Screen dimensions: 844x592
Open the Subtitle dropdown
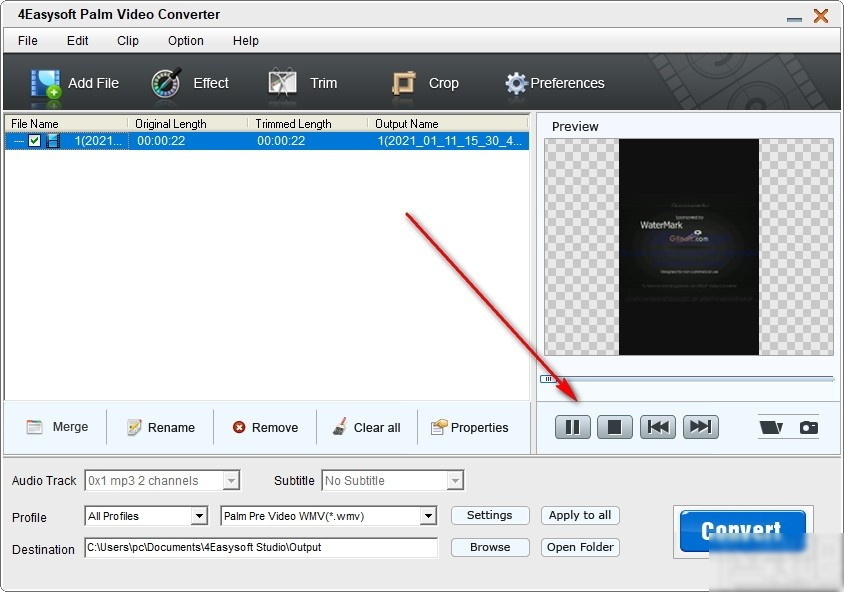[x=455, y=480]
